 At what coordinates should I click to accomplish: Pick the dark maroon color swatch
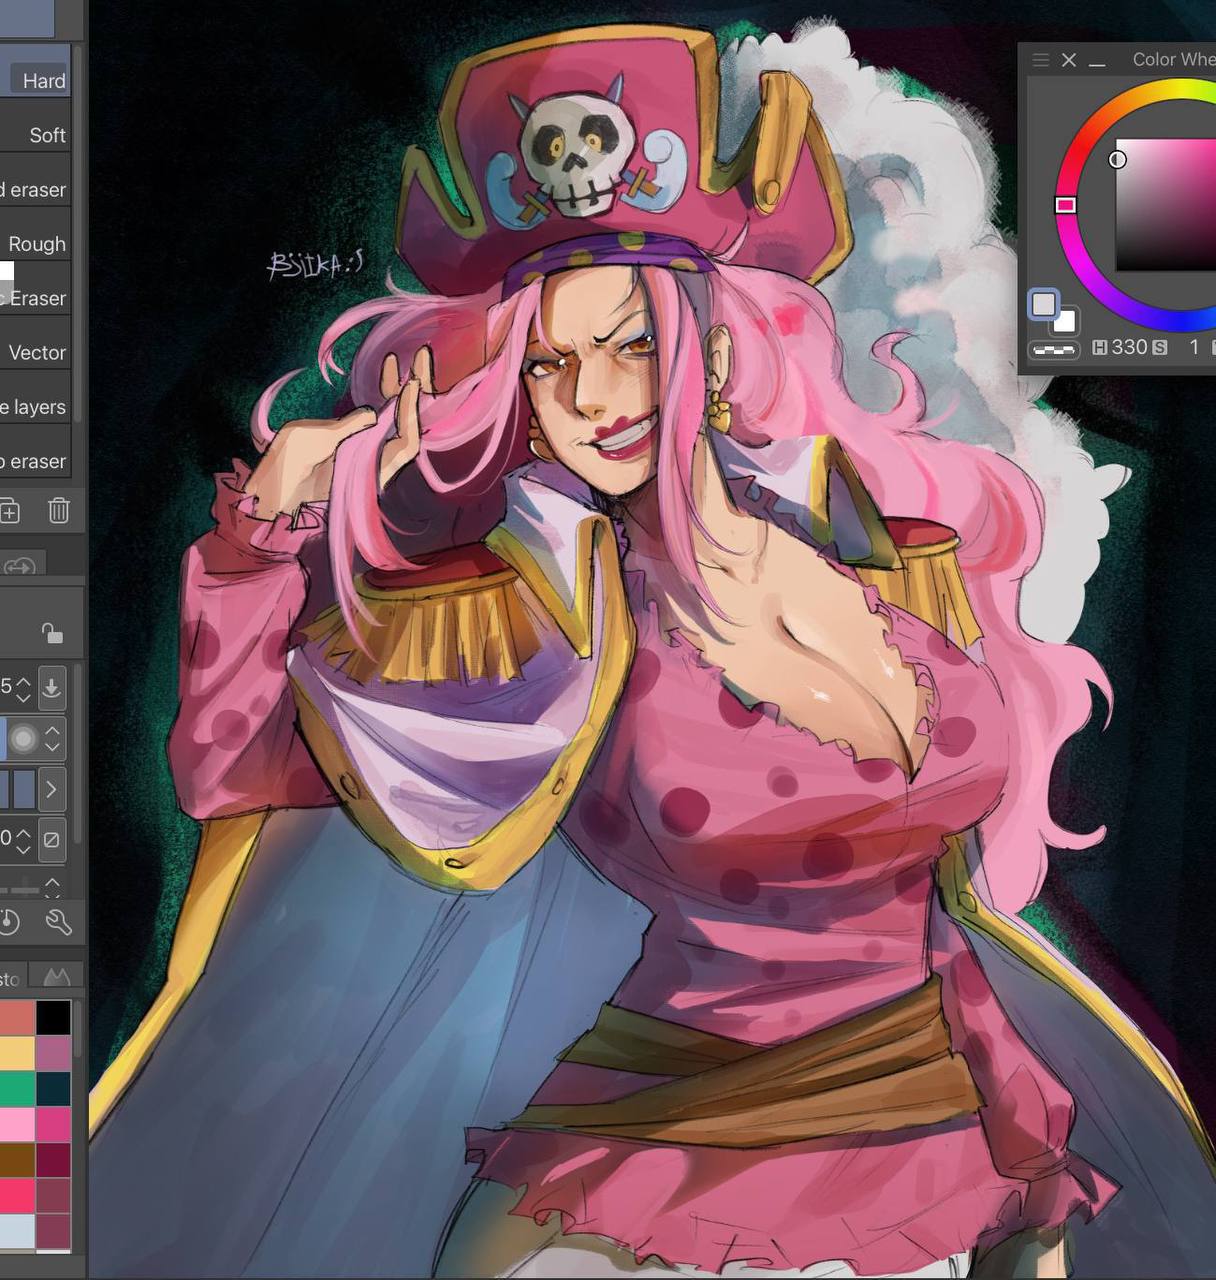coord(54,1160)
